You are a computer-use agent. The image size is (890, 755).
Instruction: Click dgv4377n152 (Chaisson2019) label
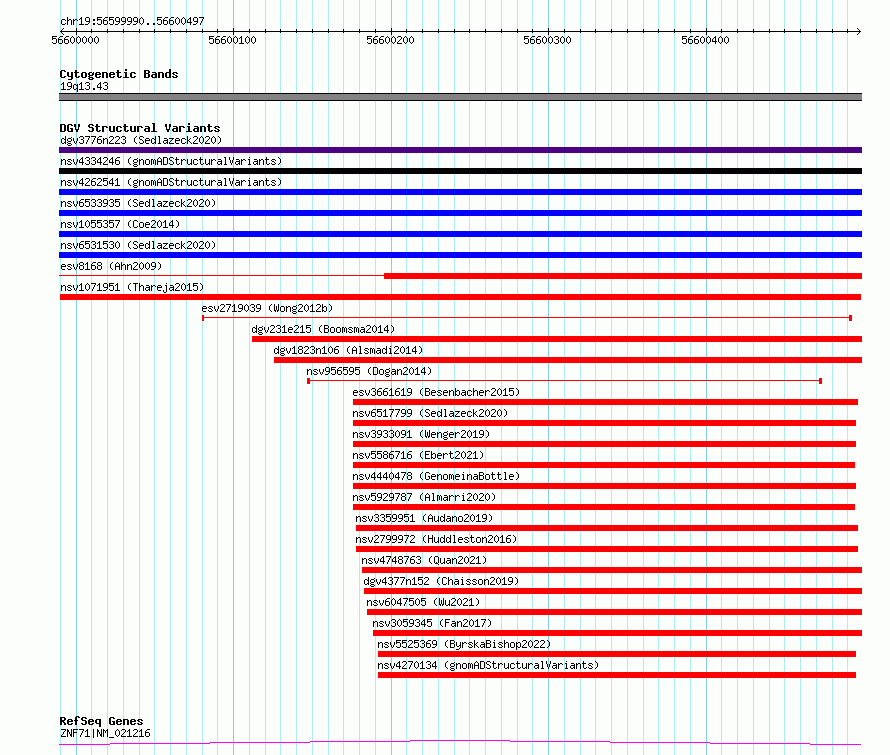point(441,581)
